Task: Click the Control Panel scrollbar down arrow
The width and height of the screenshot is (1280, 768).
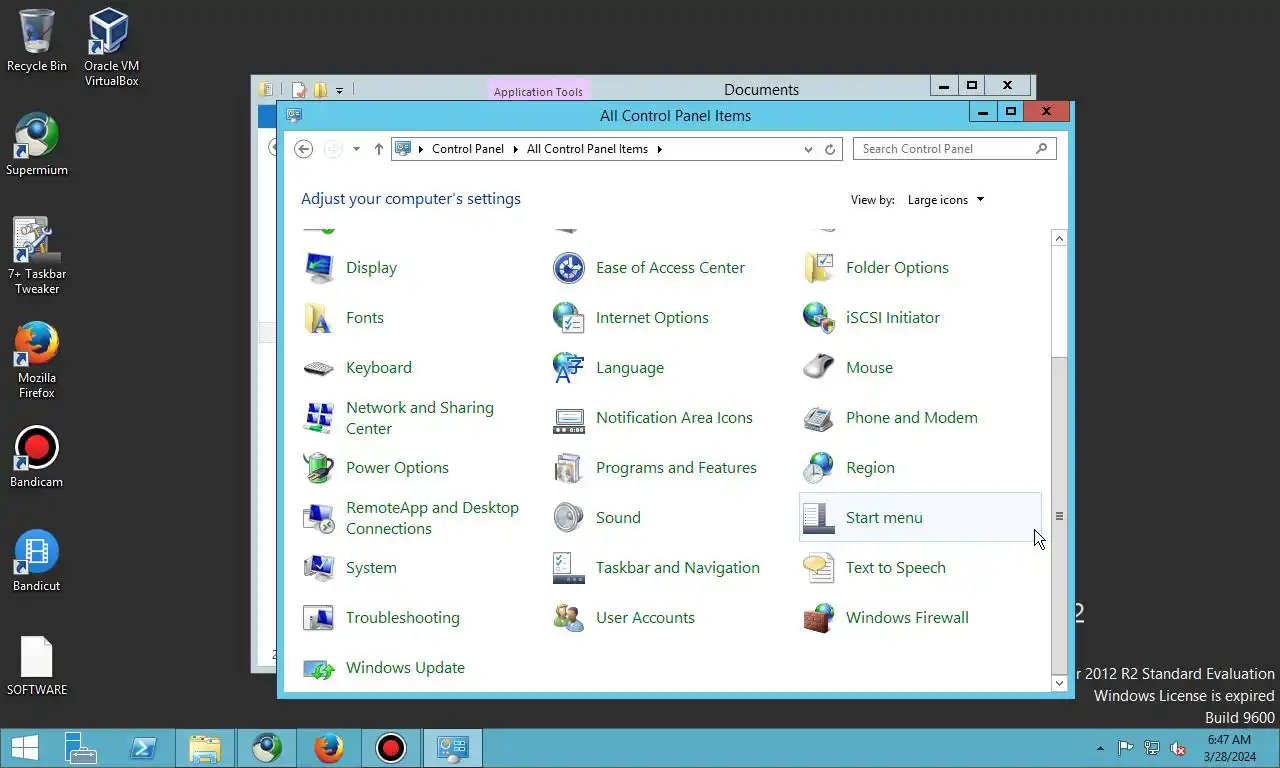Action: [1059, 683]
